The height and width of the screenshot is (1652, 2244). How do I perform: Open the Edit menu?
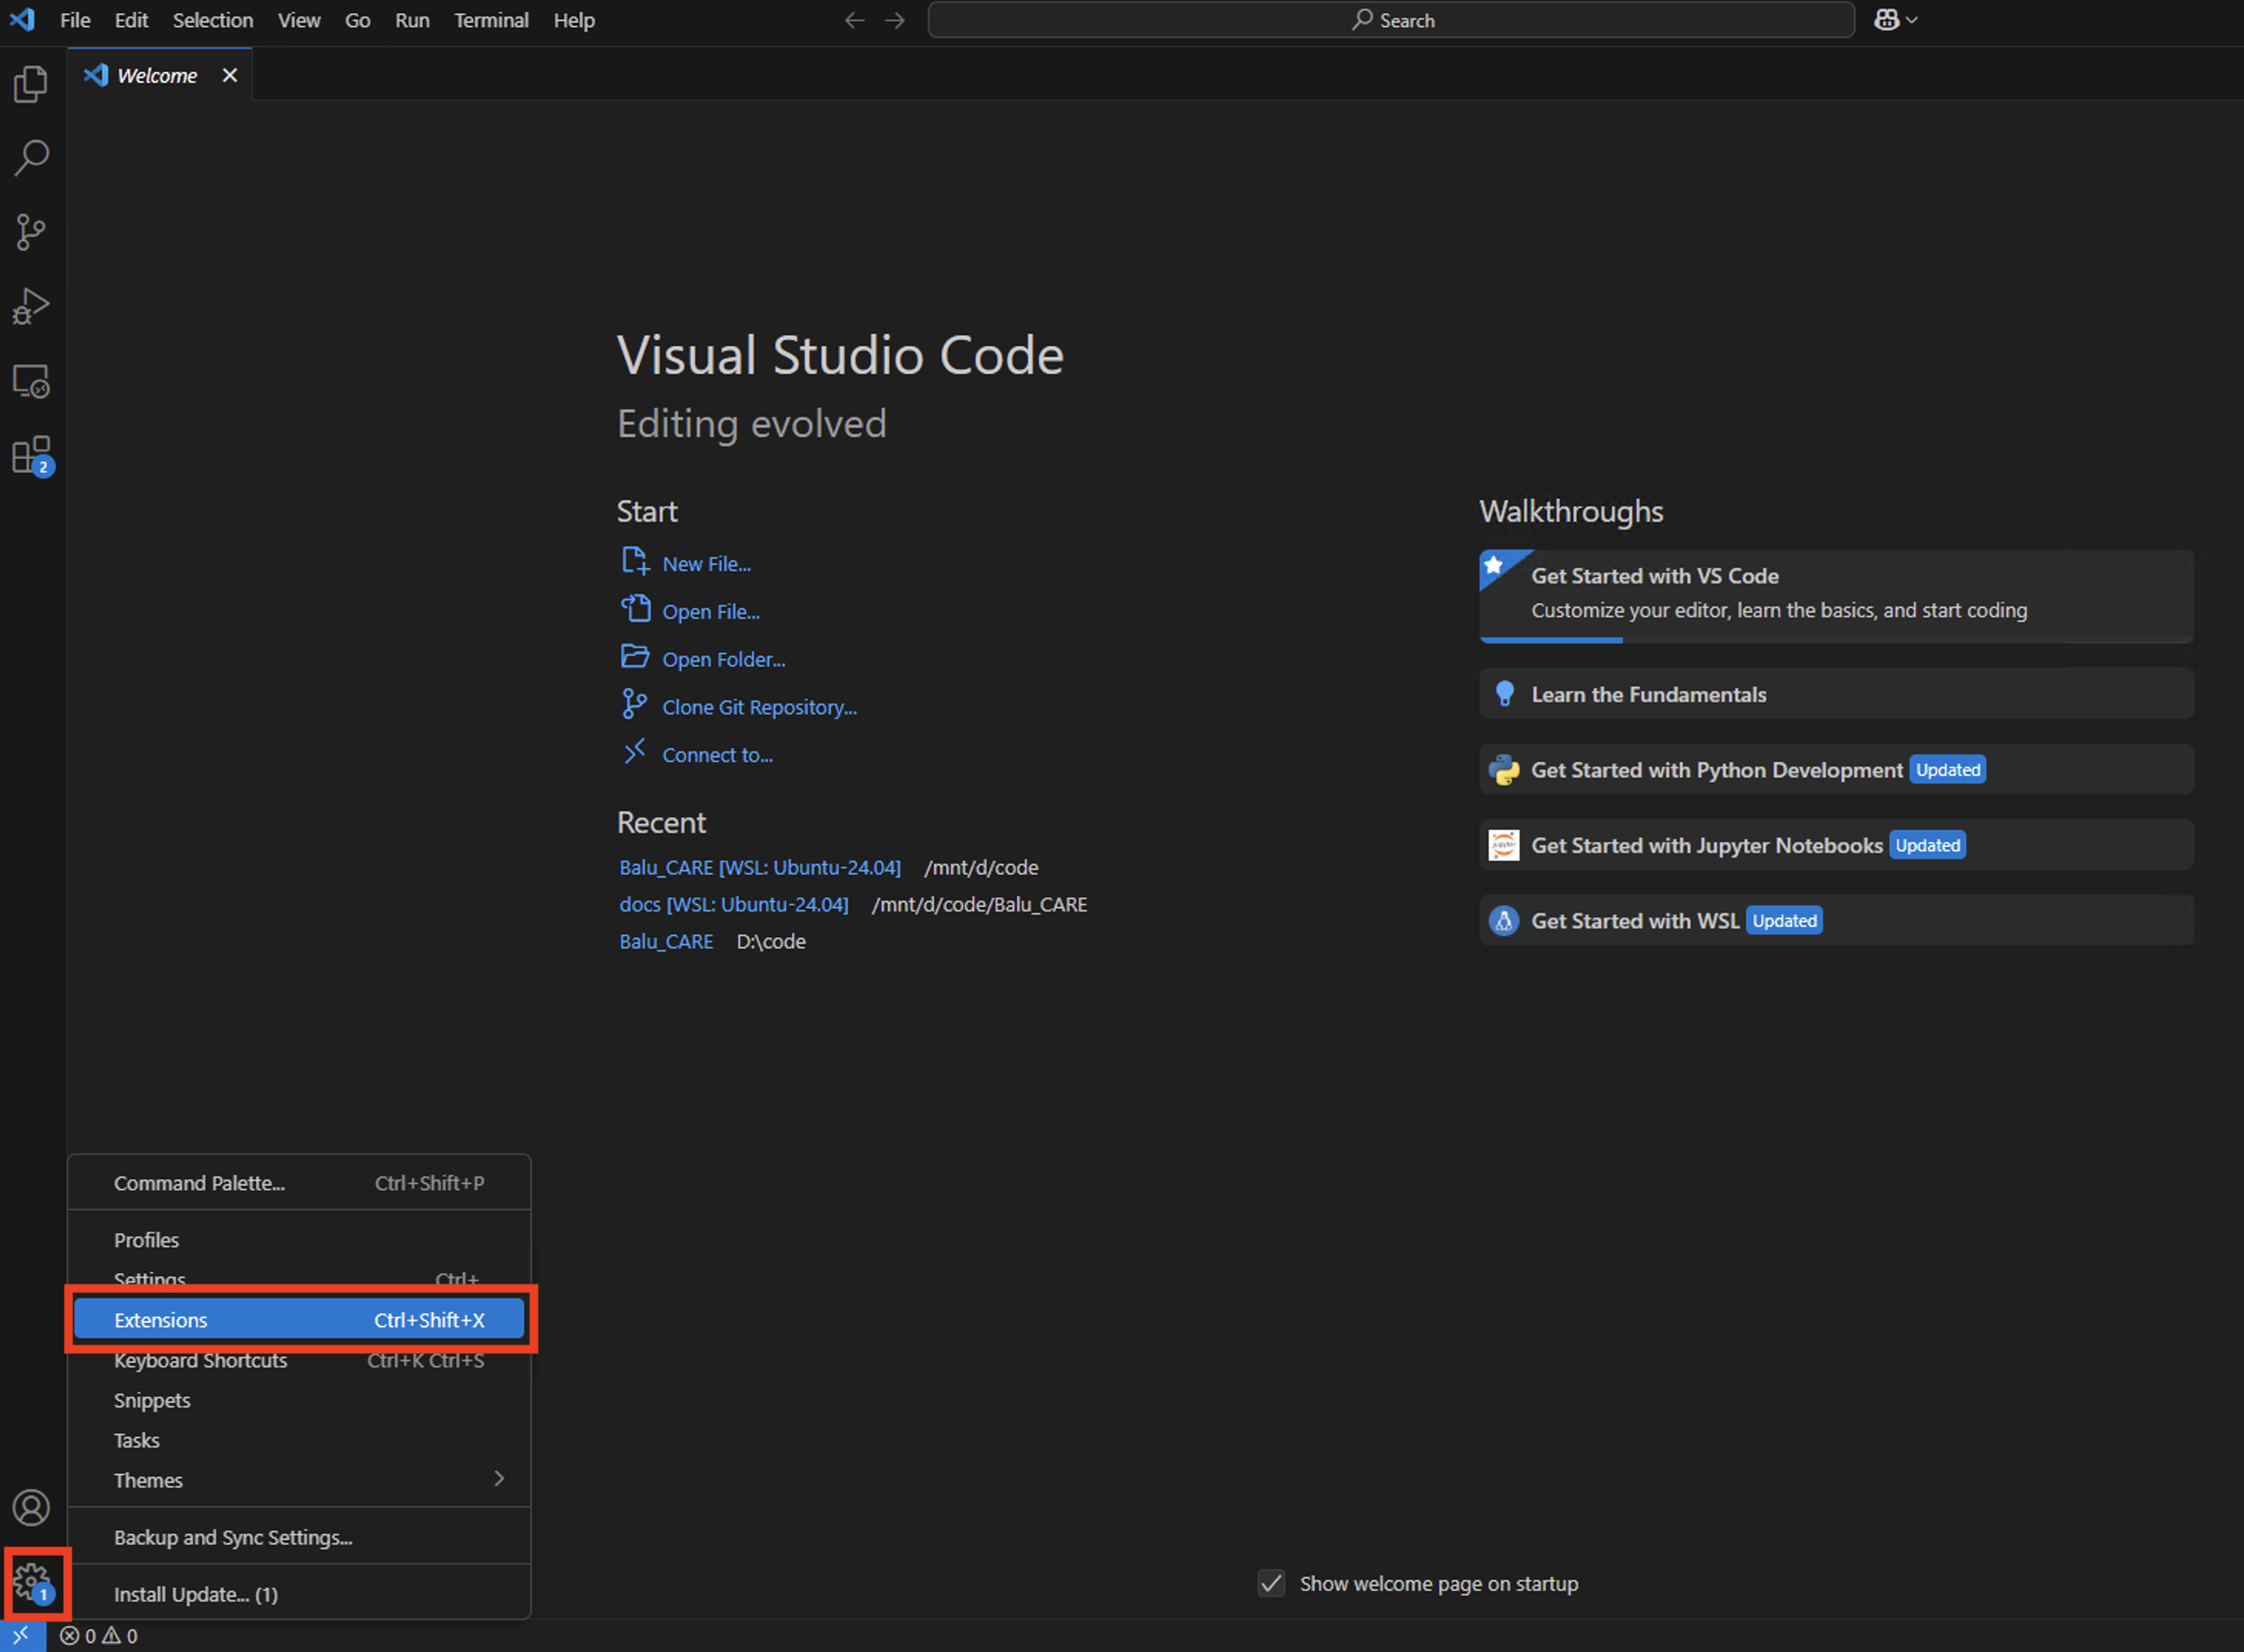[x=131, y=20]
